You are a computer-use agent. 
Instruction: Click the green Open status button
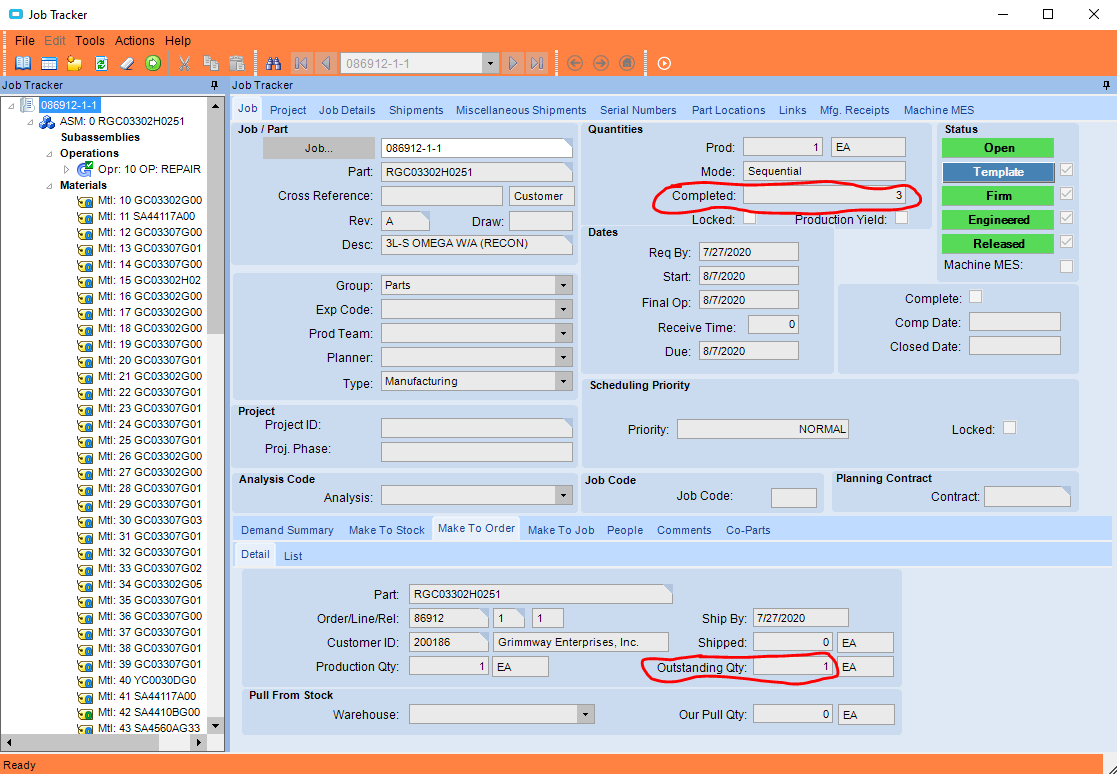[x=998, y=148]
